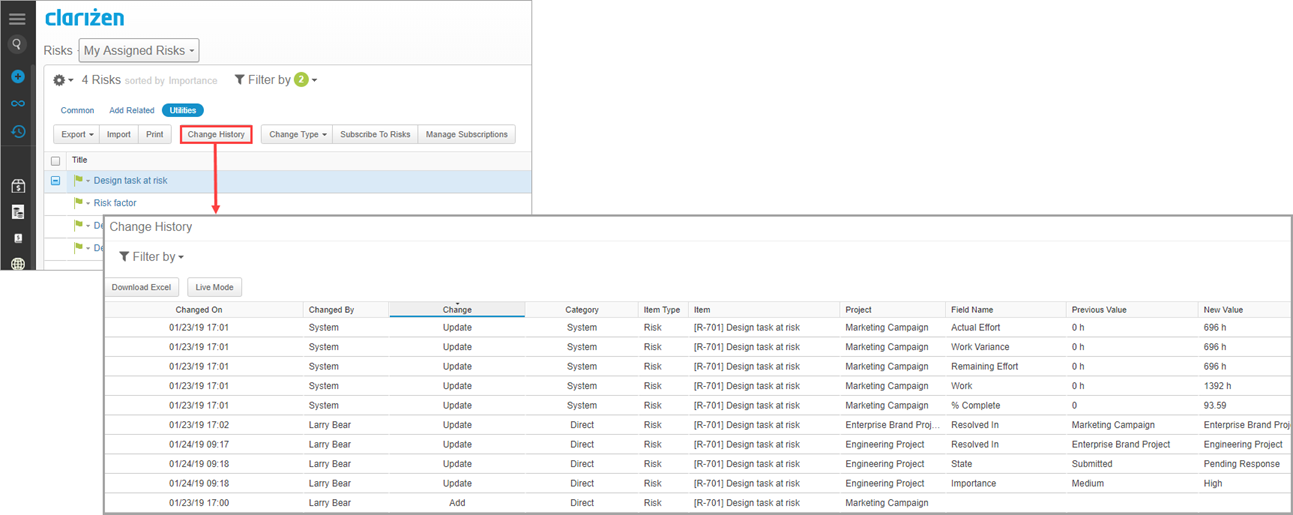
Task: Toggle the checked box on Design task row
Action: (x=56, y=181)
